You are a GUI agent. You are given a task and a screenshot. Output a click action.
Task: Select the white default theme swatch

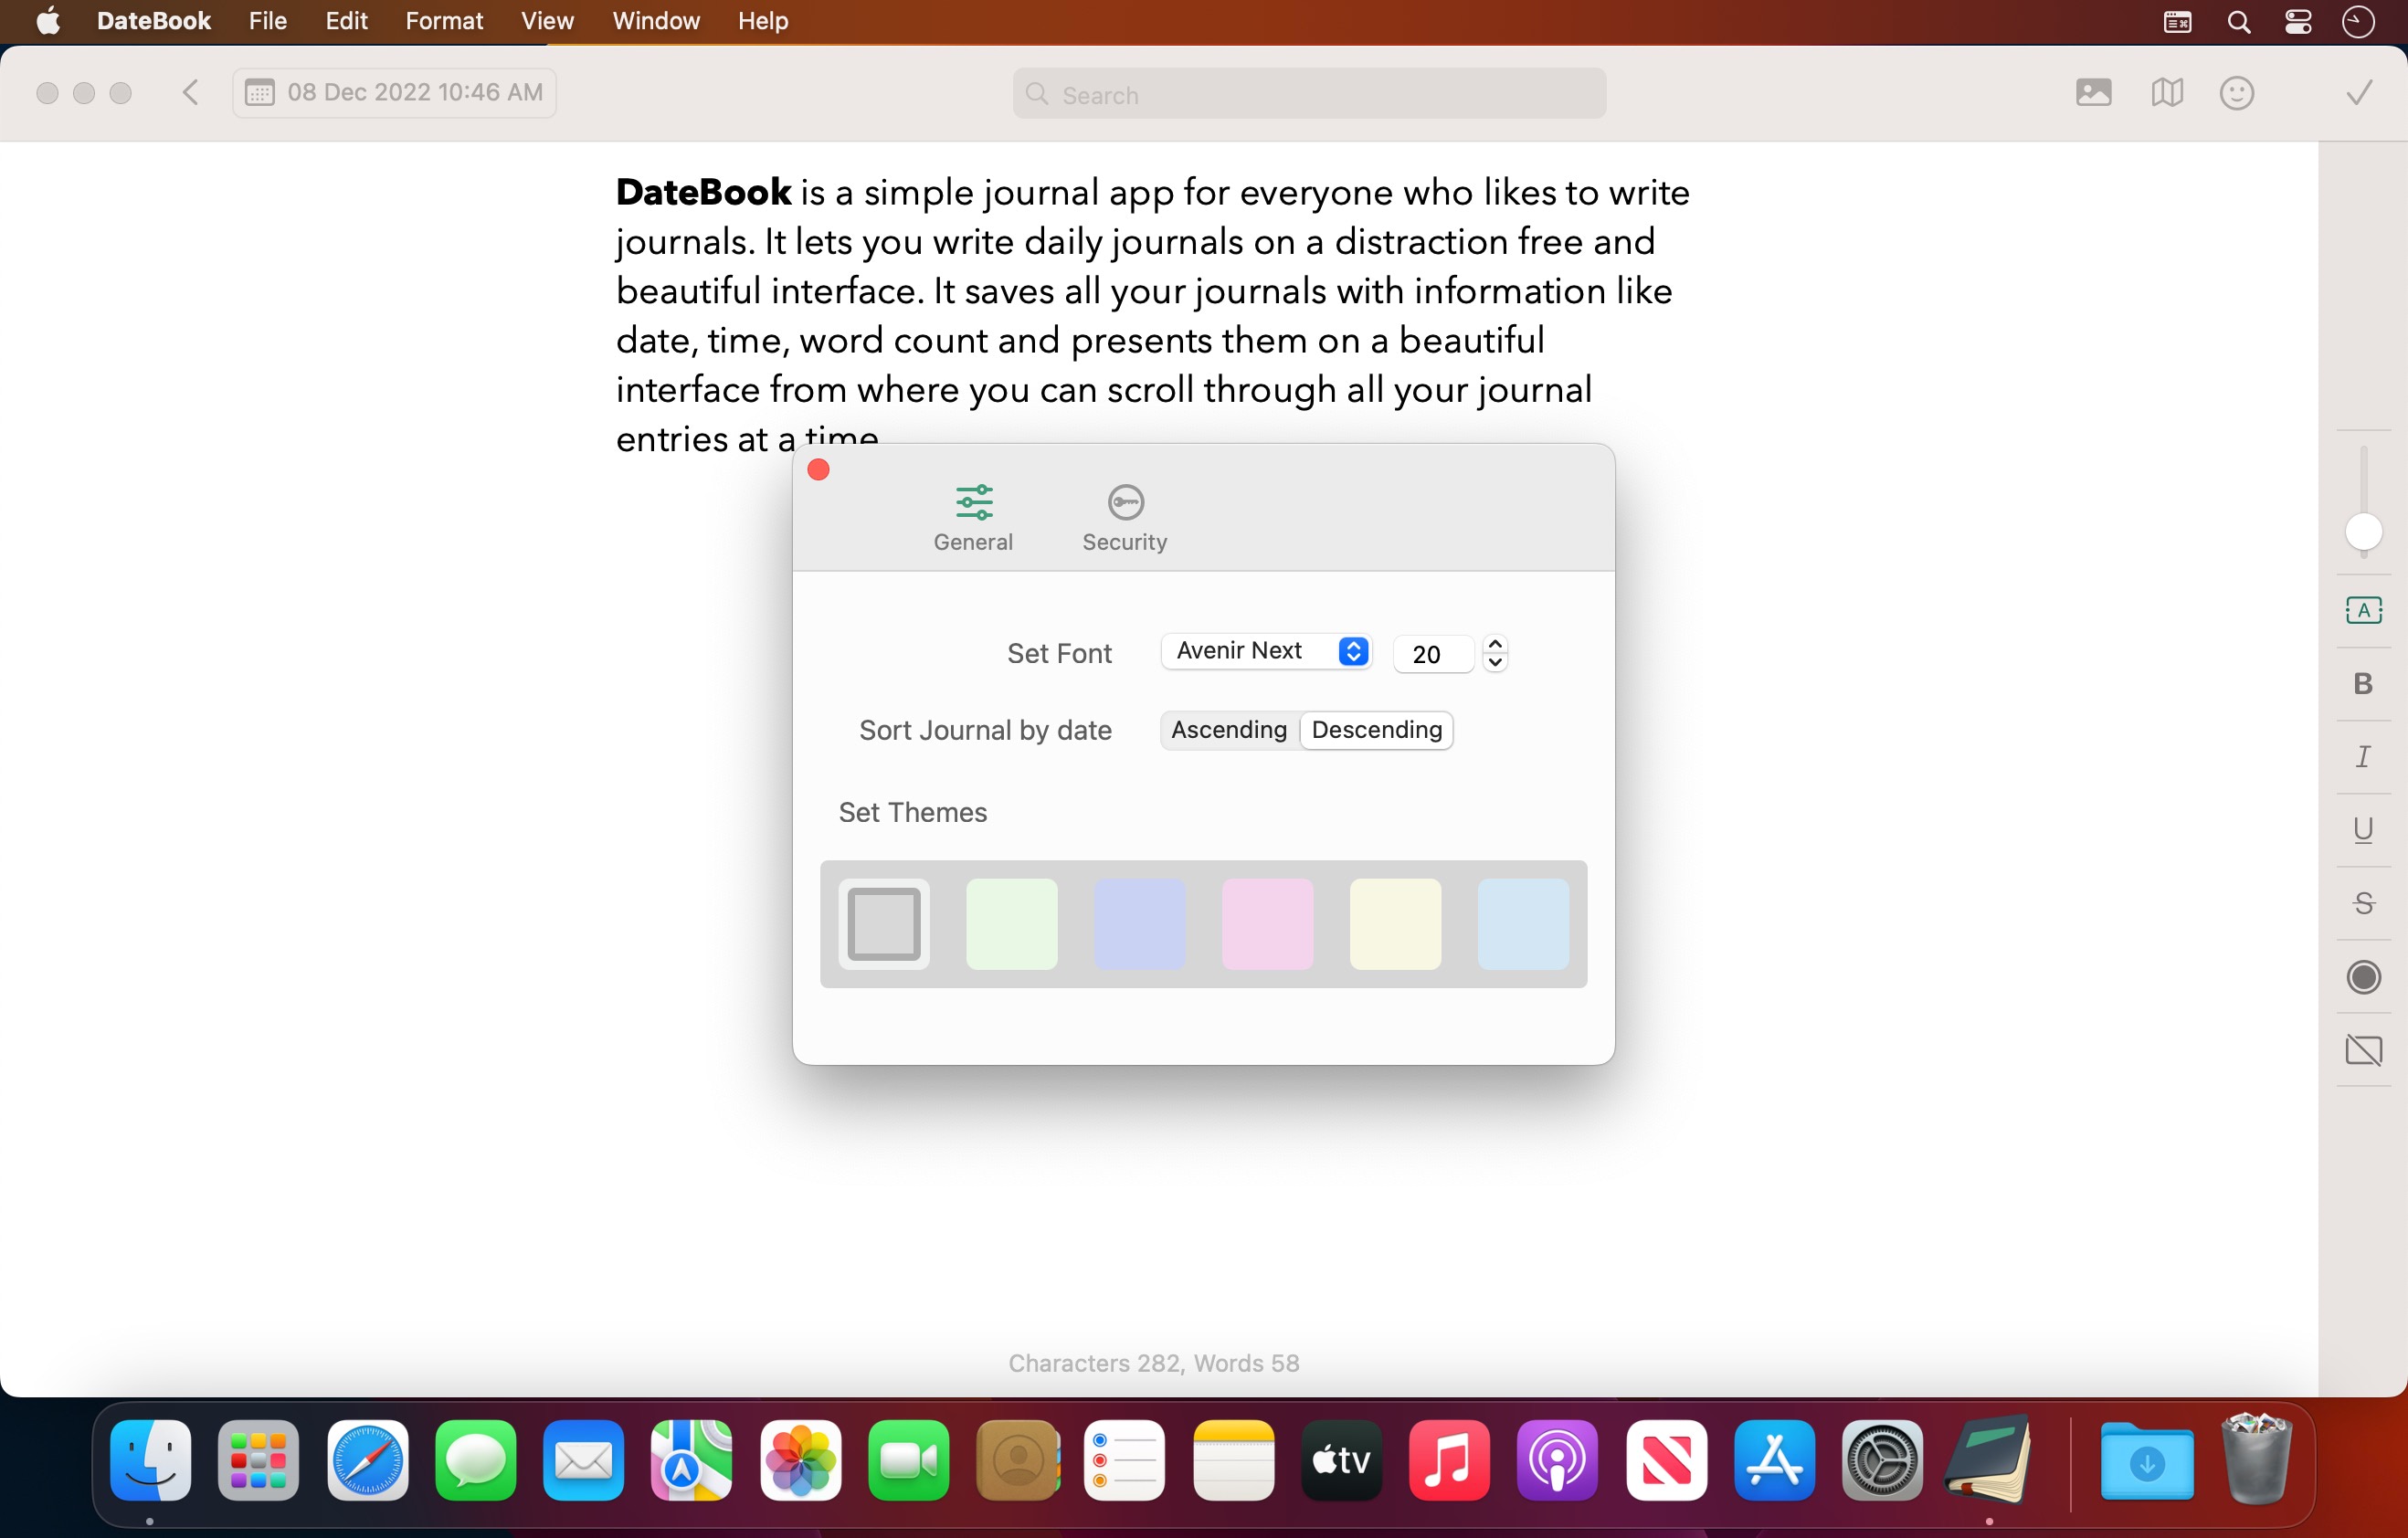tap(884, 924)
